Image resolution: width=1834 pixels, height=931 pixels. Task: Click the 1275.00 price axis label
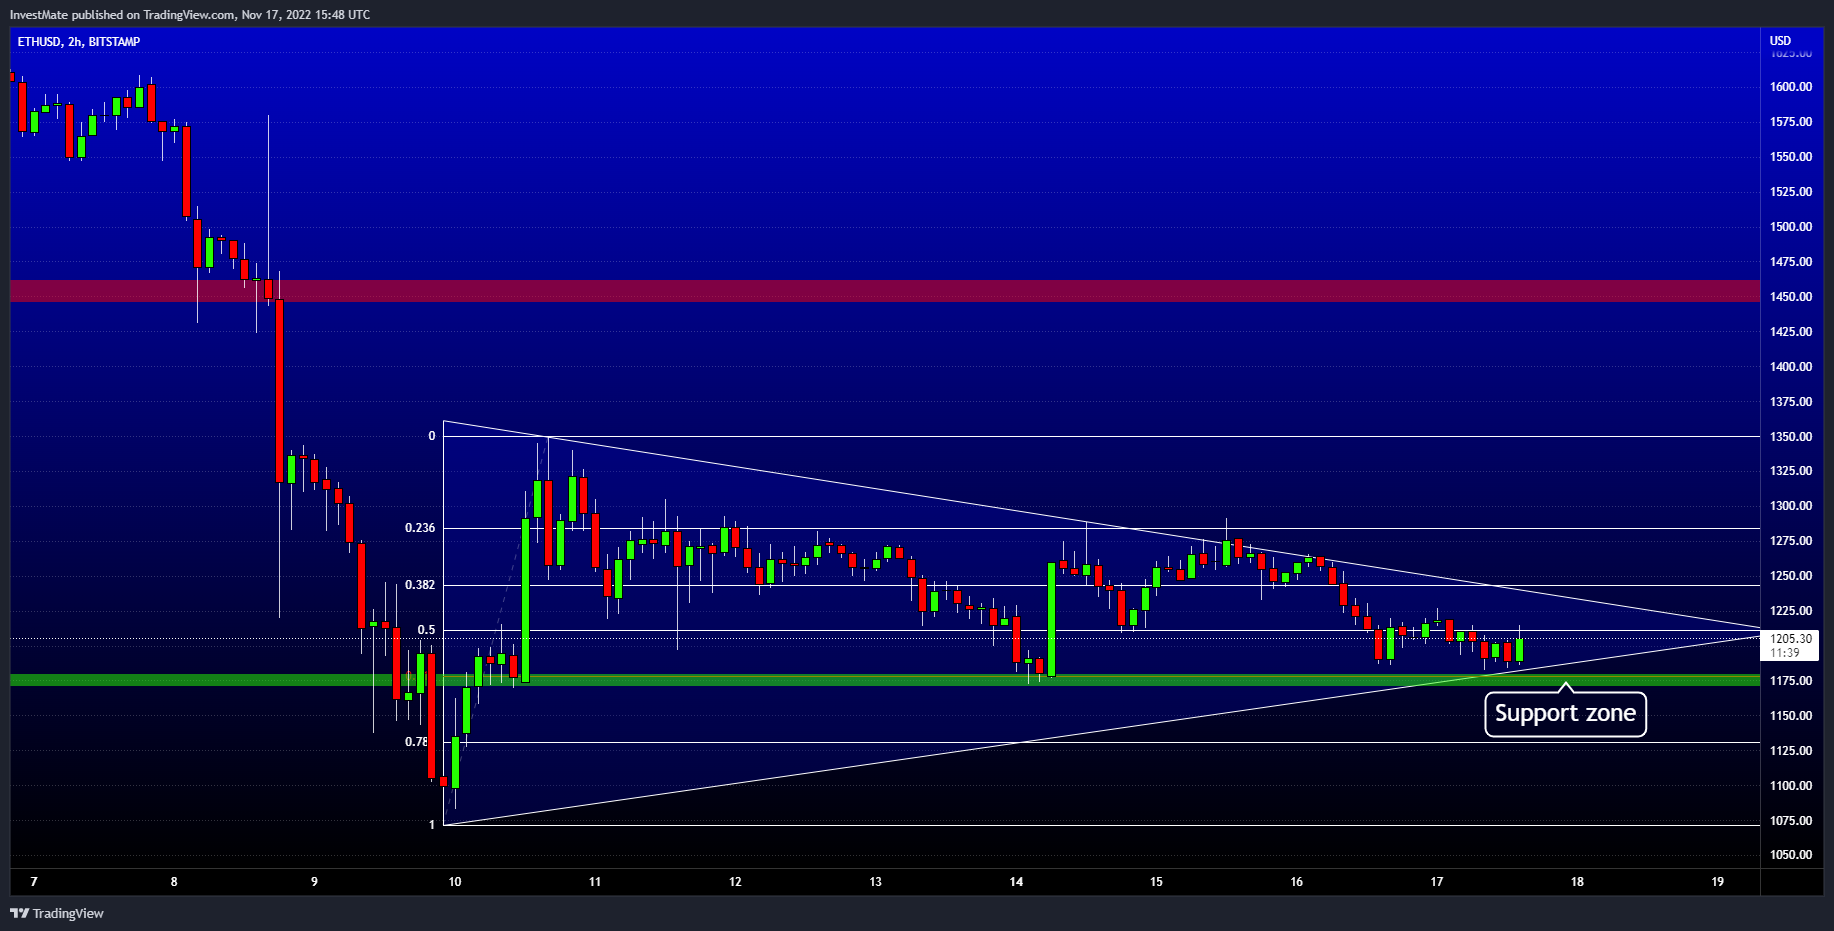1790,541
